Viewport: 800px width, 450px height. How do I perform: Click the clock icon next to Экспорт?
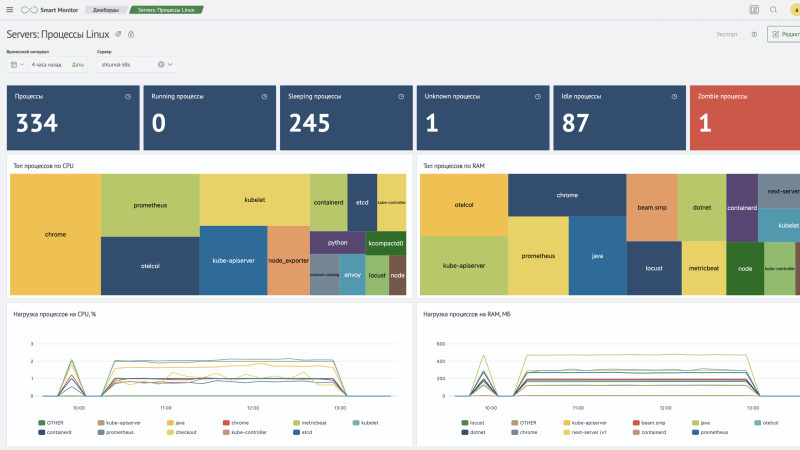point(754,34)
